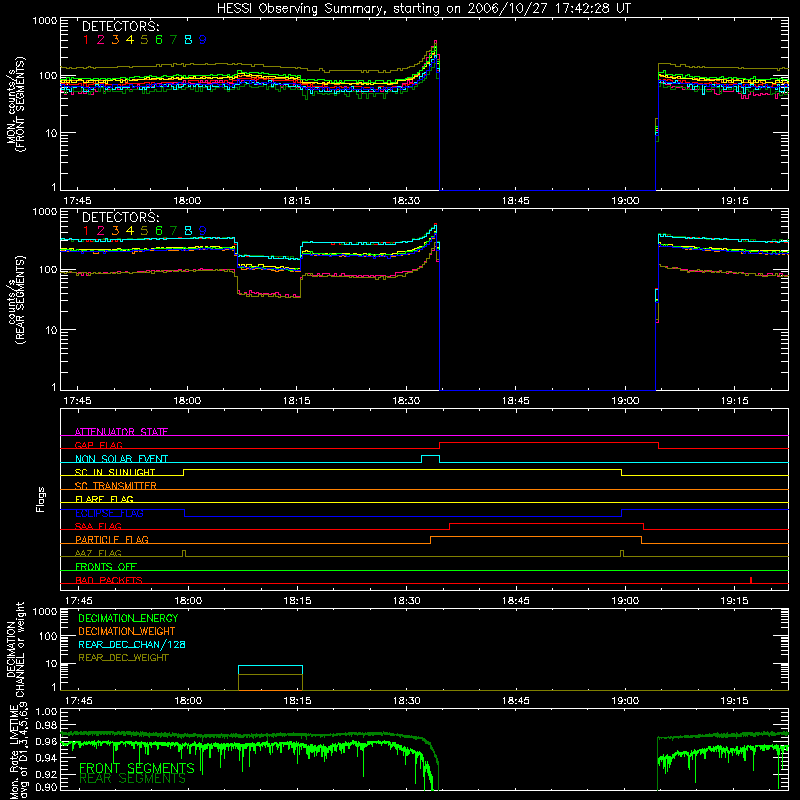Click the DECIMATION_ENERGY legend entry
Image resolution: width=800 pixels, height=800 pixels.
click(x=128, y=618)
